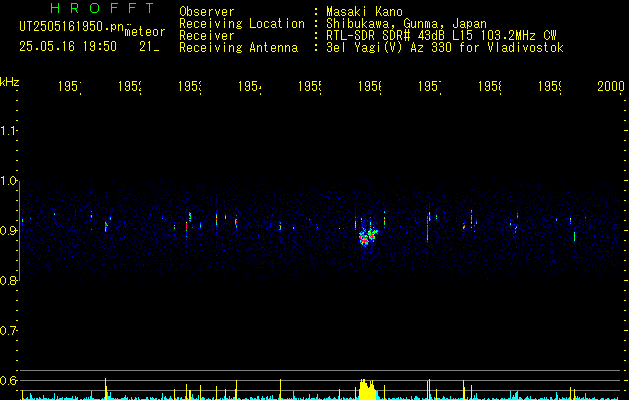The image size is (629, 400).
Task: Click the 'Receiving Antenna' field label
Action: tap(238, 48)
